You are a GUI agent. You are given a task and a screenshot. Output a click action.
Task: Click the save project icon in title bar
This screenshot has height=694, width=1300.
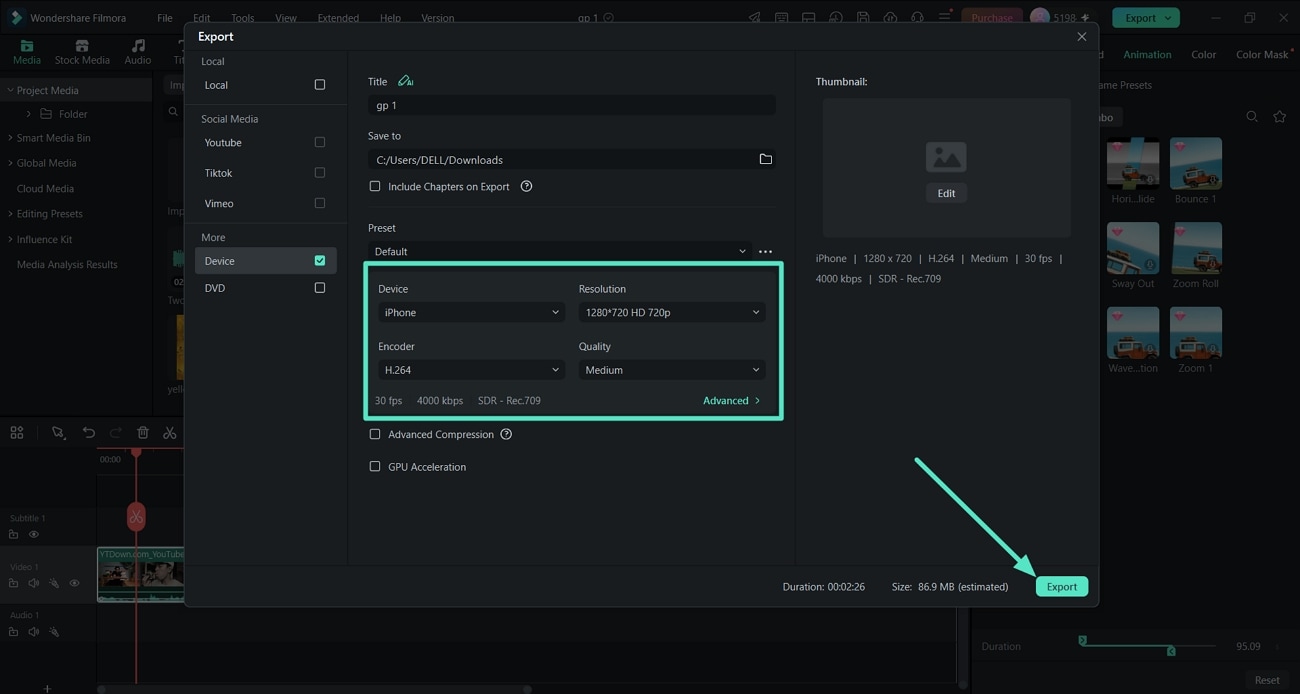[863, 17]
